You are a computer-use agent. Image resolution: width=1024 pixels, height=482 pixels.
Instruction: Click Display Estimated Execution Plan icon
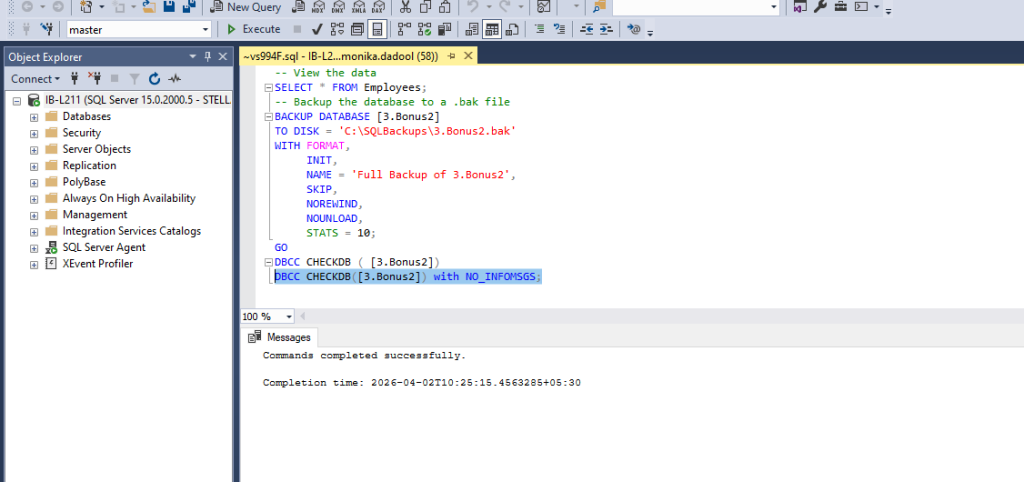tap(337, 29)
